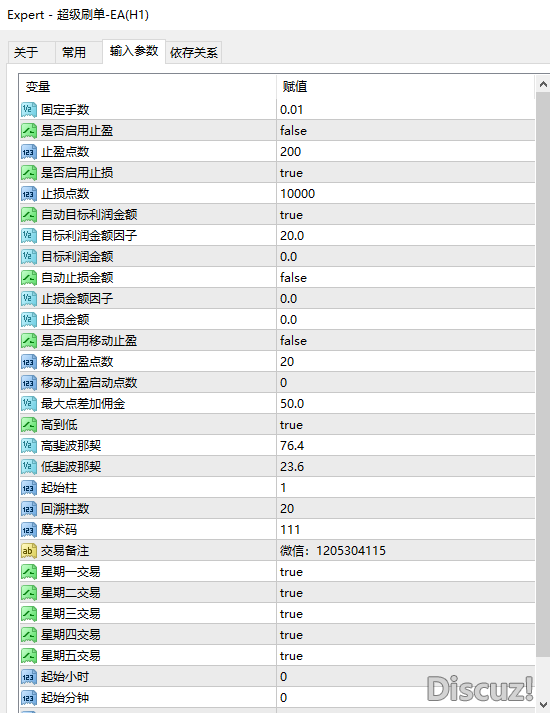The height and width of the screenshot is (713, 550).
Task: Select the 输入参数 tab
Action: coord(134,51)
